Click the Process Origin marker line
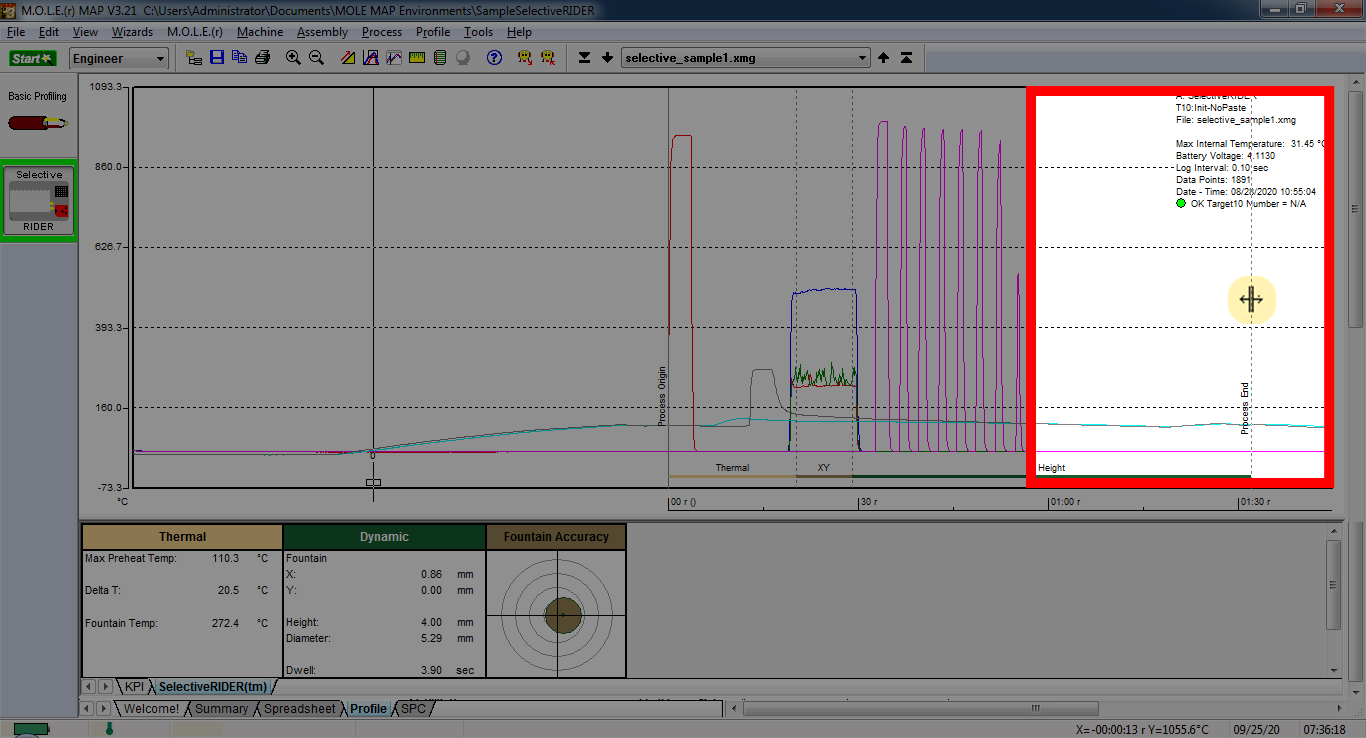1366x738 pixels. (668, 287)
